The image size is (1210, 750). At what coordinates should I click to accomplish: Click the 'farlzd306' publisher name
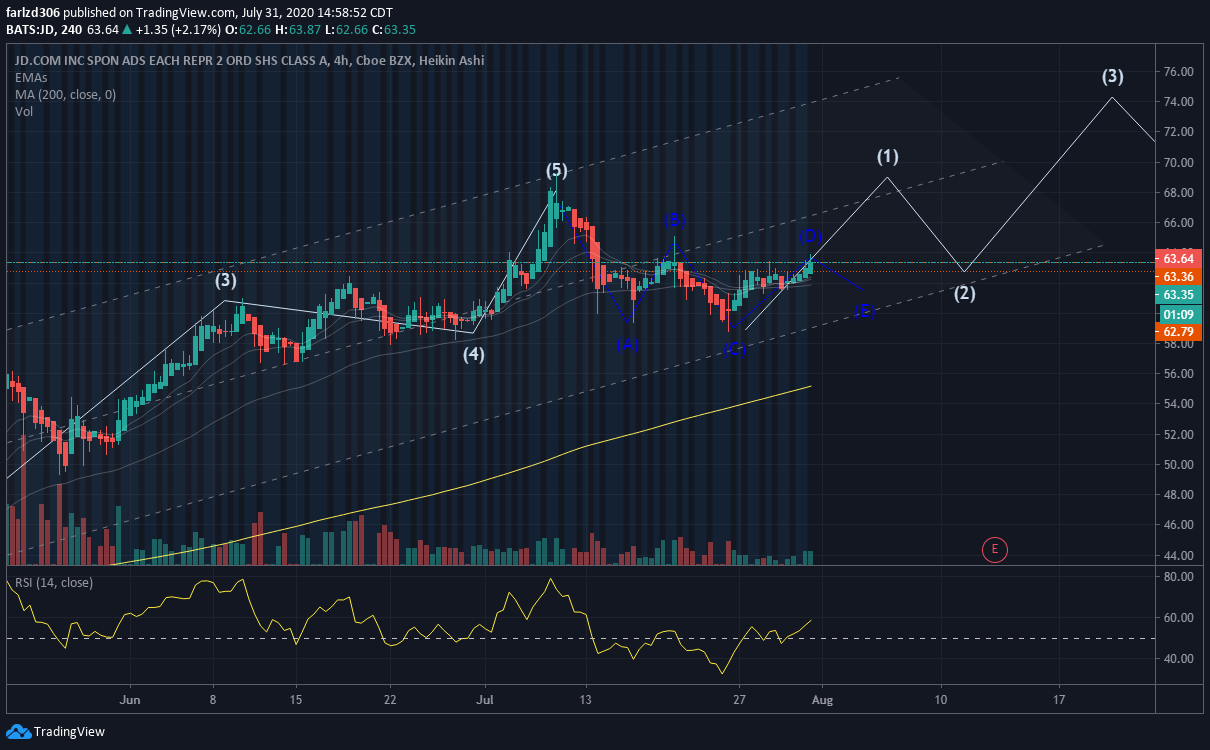tap(34, 13)
